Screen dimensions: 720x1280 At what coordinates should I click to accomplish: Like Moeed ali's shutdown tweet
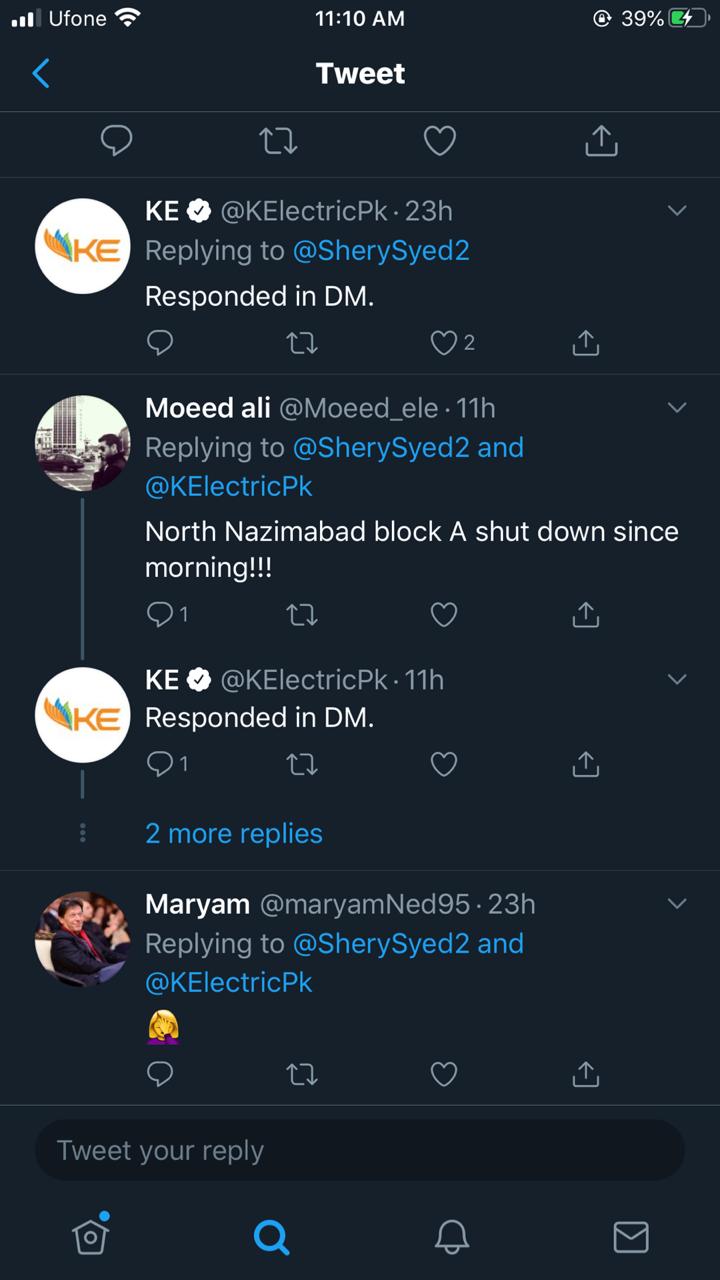pyautogui.click(x=443, y=615)
